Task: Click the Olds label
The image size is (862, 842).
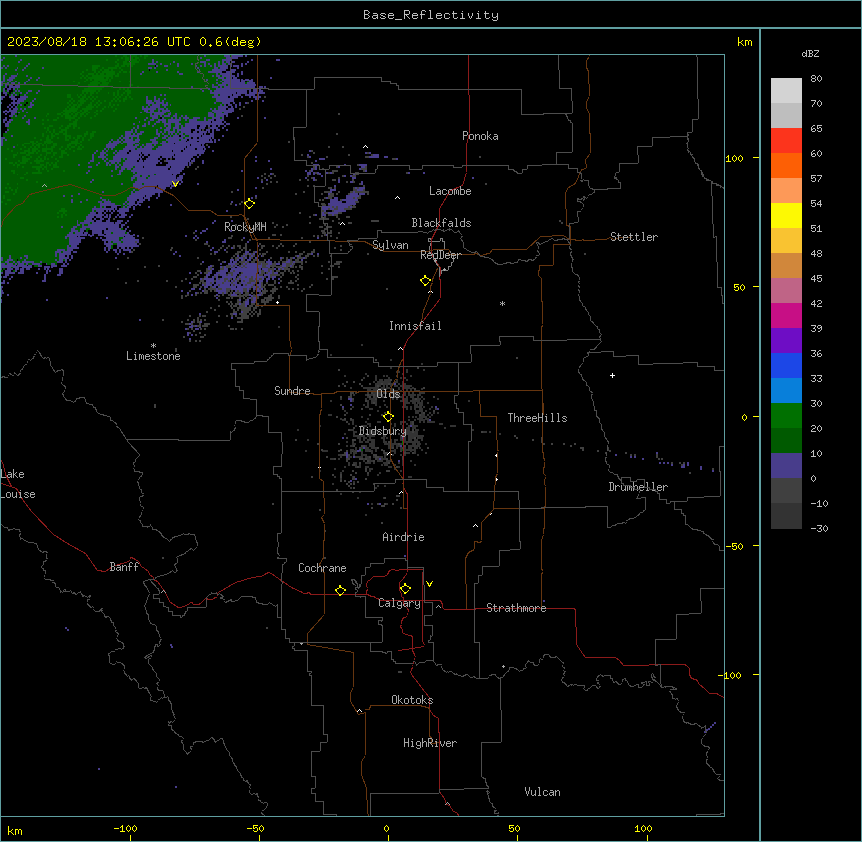Action: click(x=388, y=394)
